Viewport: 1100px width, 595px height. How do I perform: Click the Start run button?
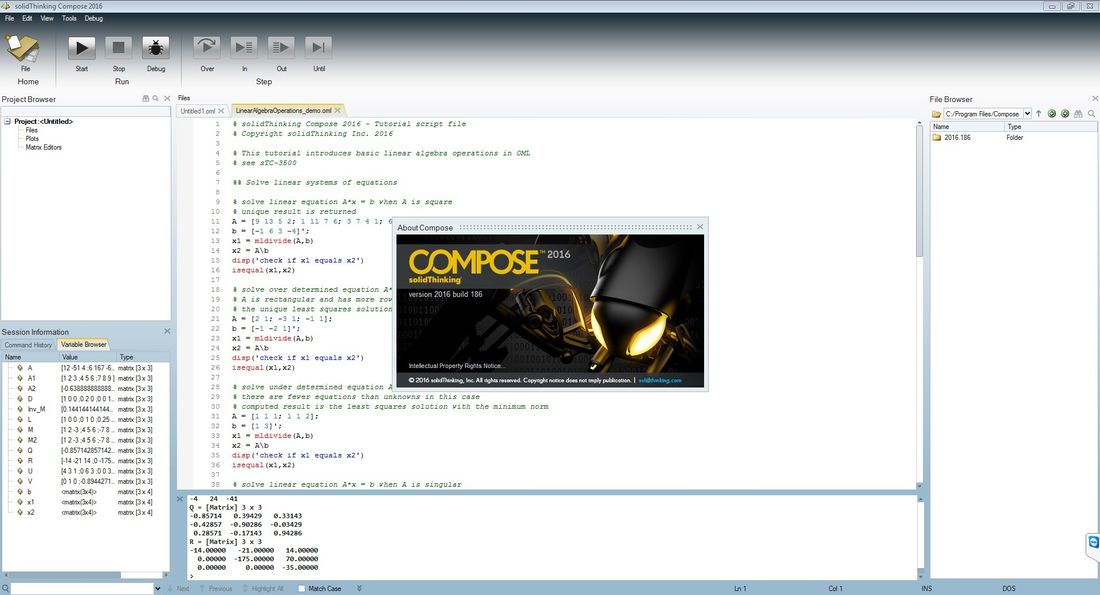82,47
